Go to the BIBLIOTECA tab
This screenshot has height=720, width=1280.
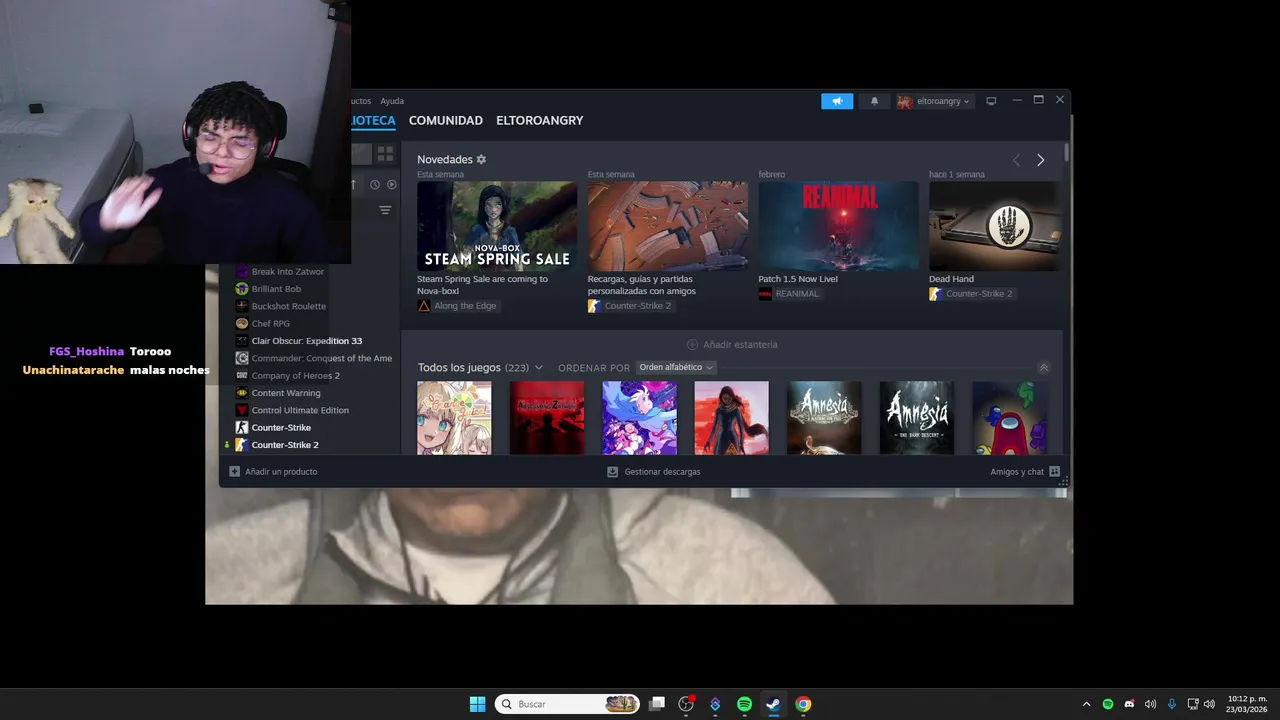pyautogui.click(x=373, y=120)
